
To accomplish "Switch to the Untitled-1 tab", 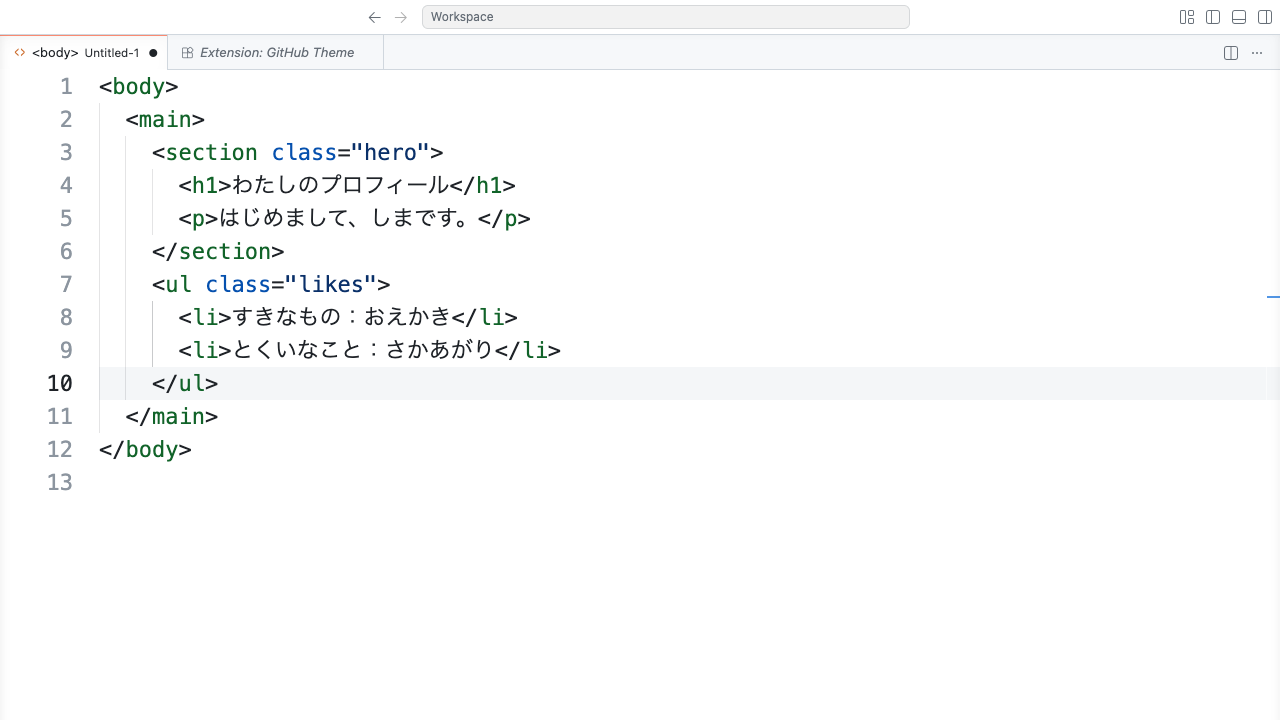I will [84, 53].
